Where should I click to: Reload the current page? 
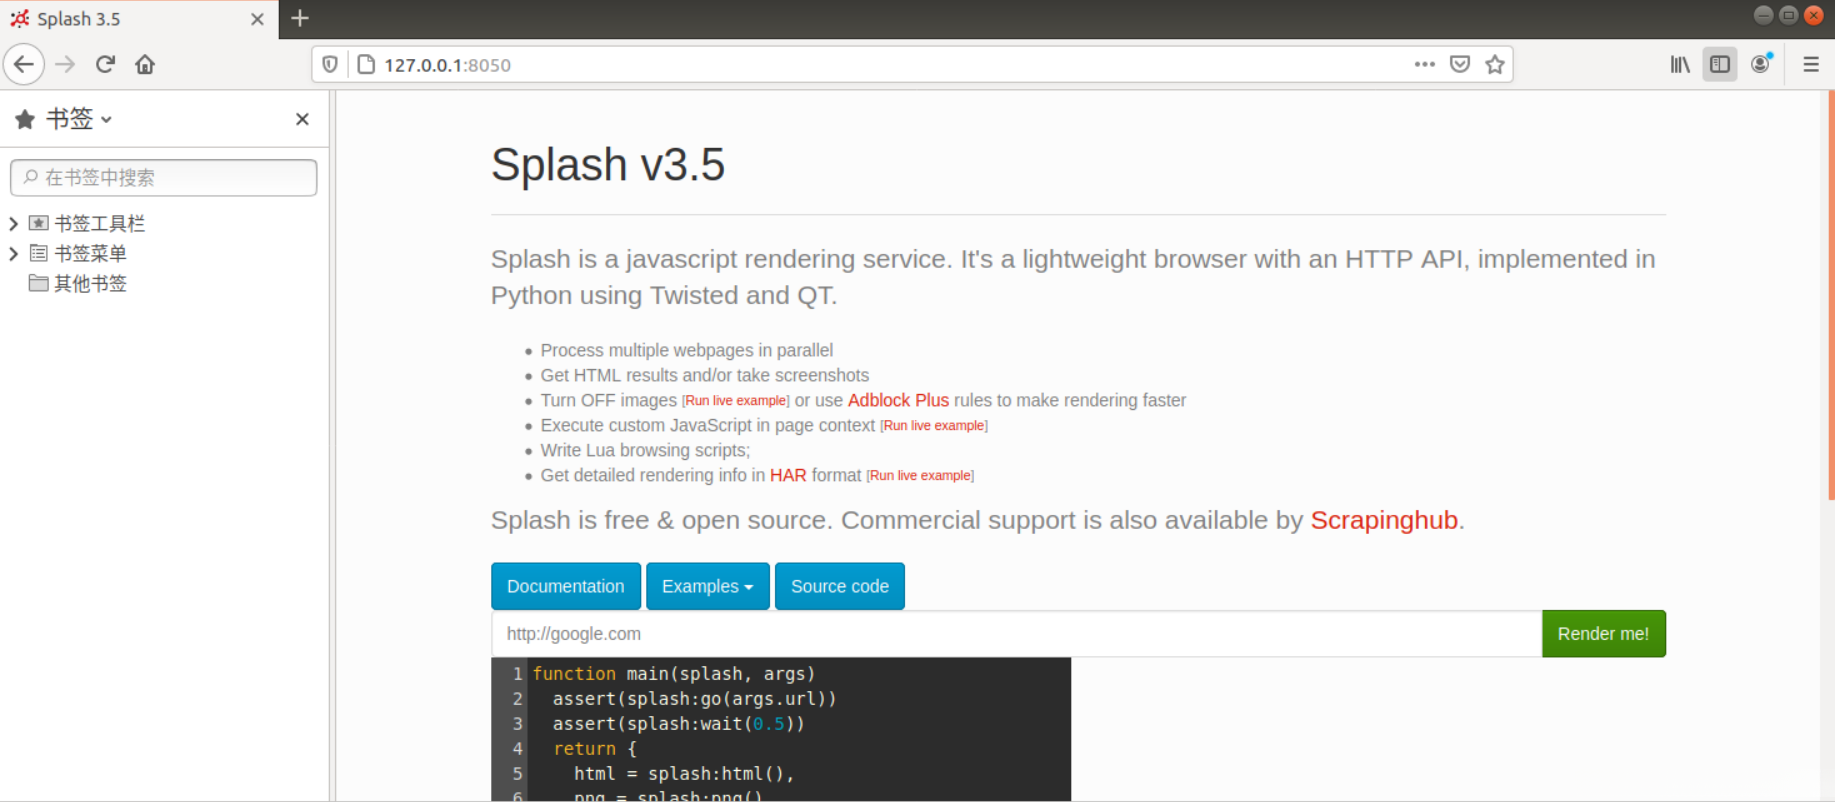click(105, 65)
